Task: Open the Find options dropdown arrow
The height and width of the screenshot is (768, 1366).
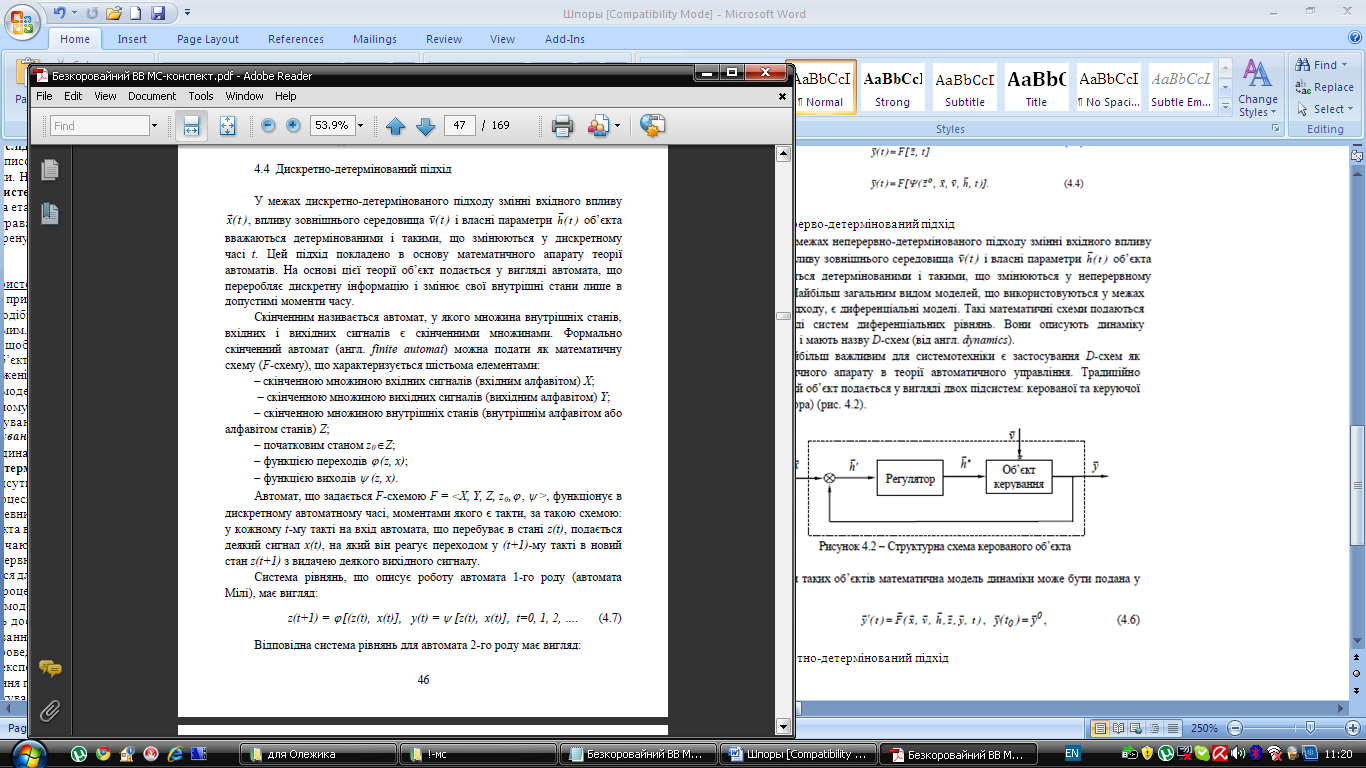Action: click(154, 126)
